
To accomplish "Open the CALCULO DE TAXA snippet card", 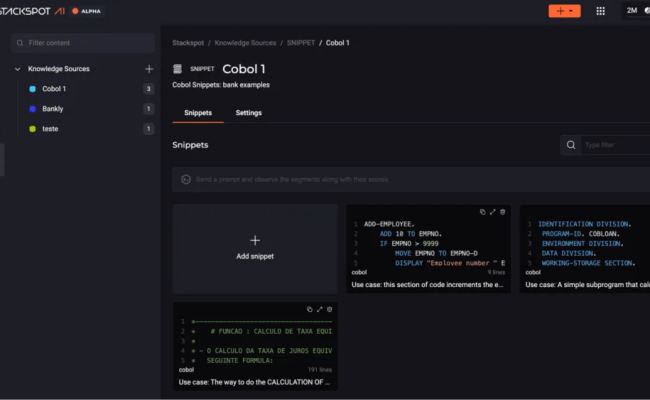I will coord(255,347).
